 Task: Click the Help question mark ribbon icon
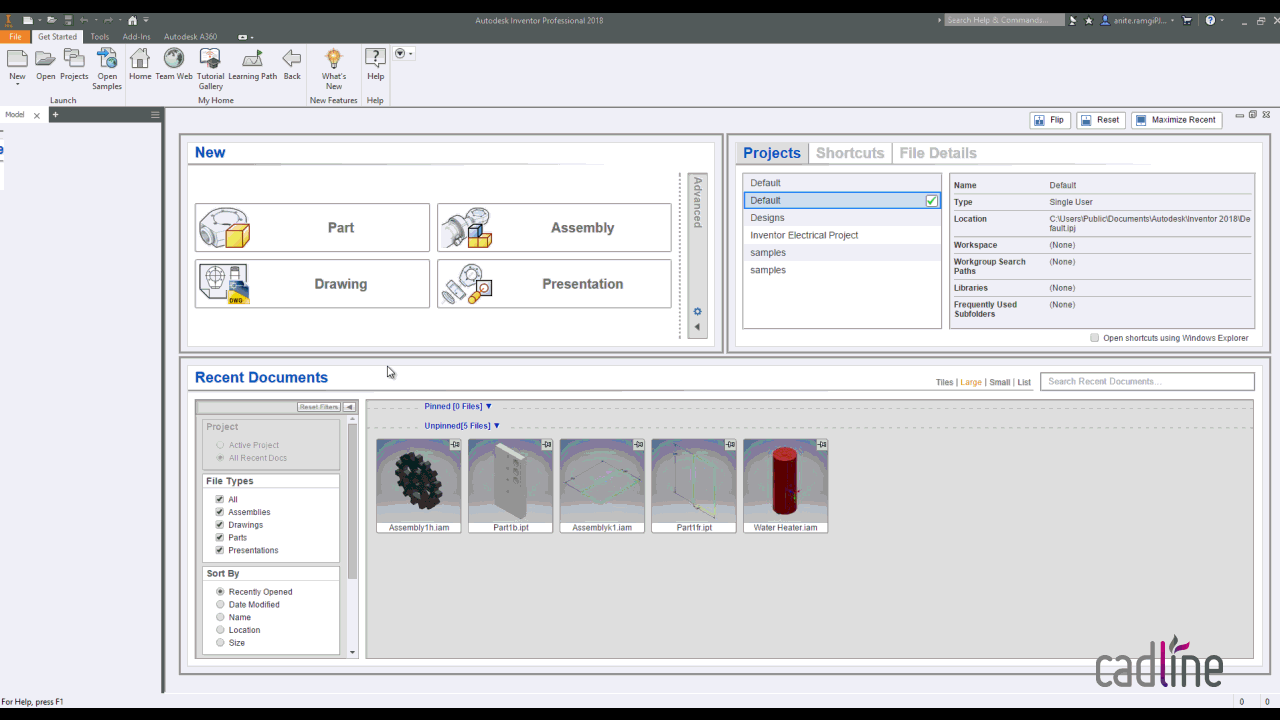point(375,59)
